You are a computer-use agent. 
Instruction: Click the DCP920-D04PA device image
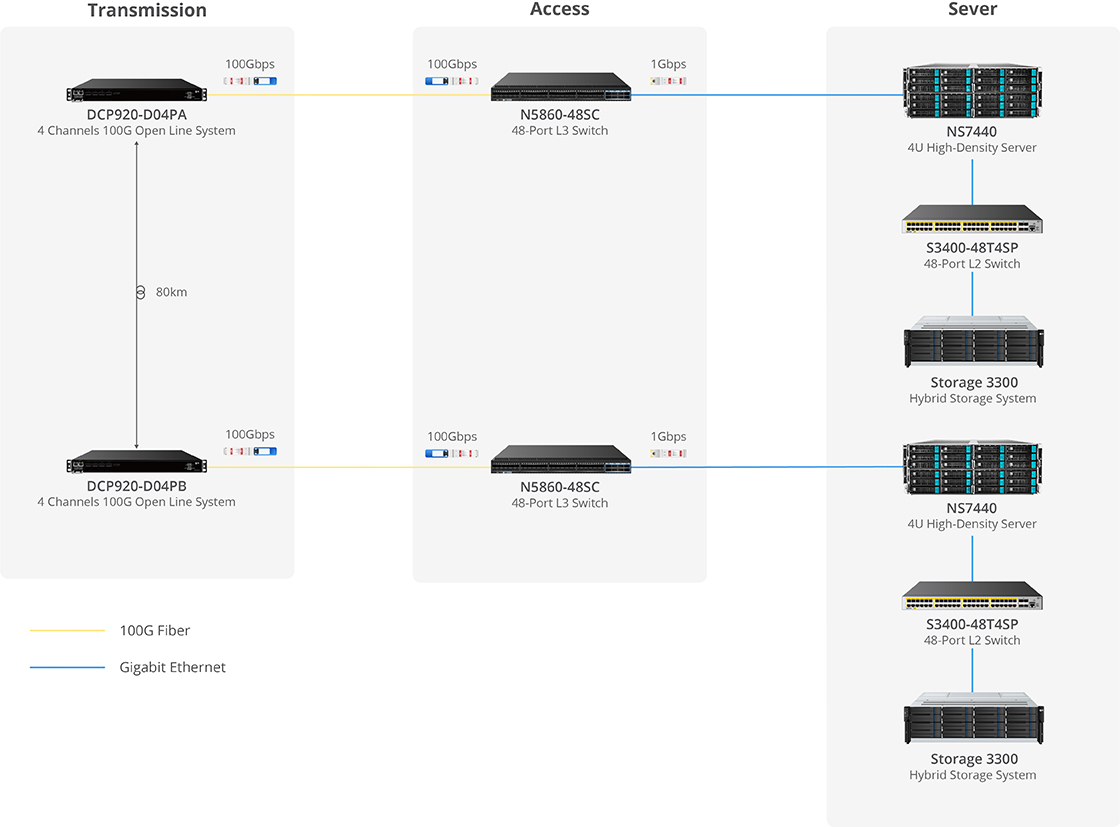point(137,91)
